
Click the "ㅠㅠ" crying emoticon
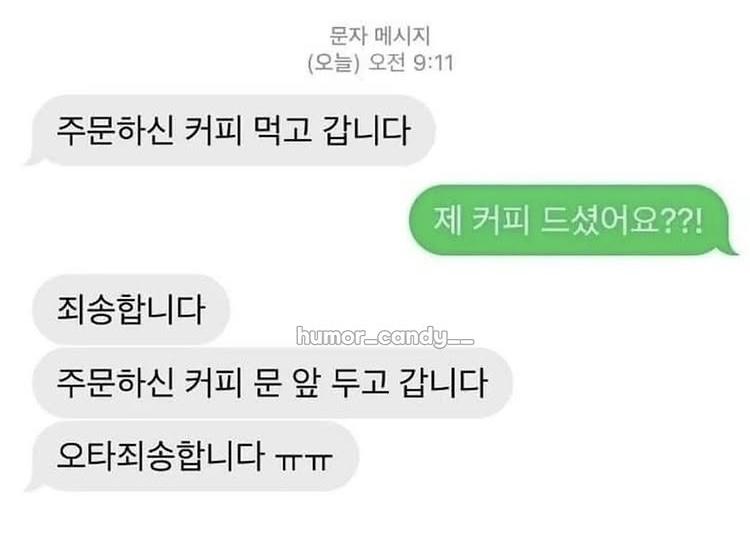pyautogui.click(x=304, y=460)
